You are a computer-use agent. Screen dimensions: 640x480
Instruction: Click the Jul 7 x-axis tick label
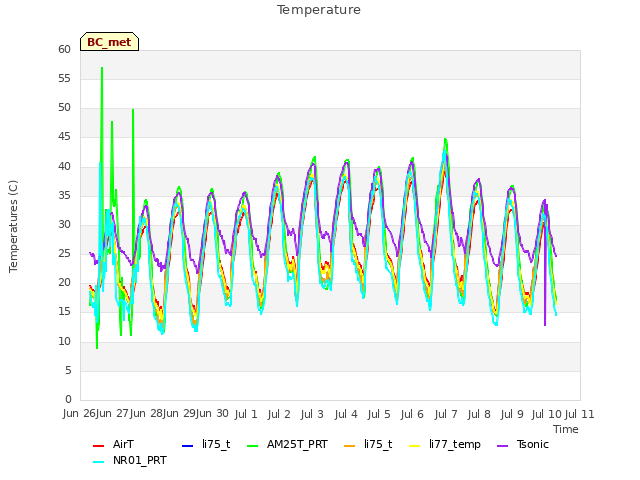click(446, 414)
